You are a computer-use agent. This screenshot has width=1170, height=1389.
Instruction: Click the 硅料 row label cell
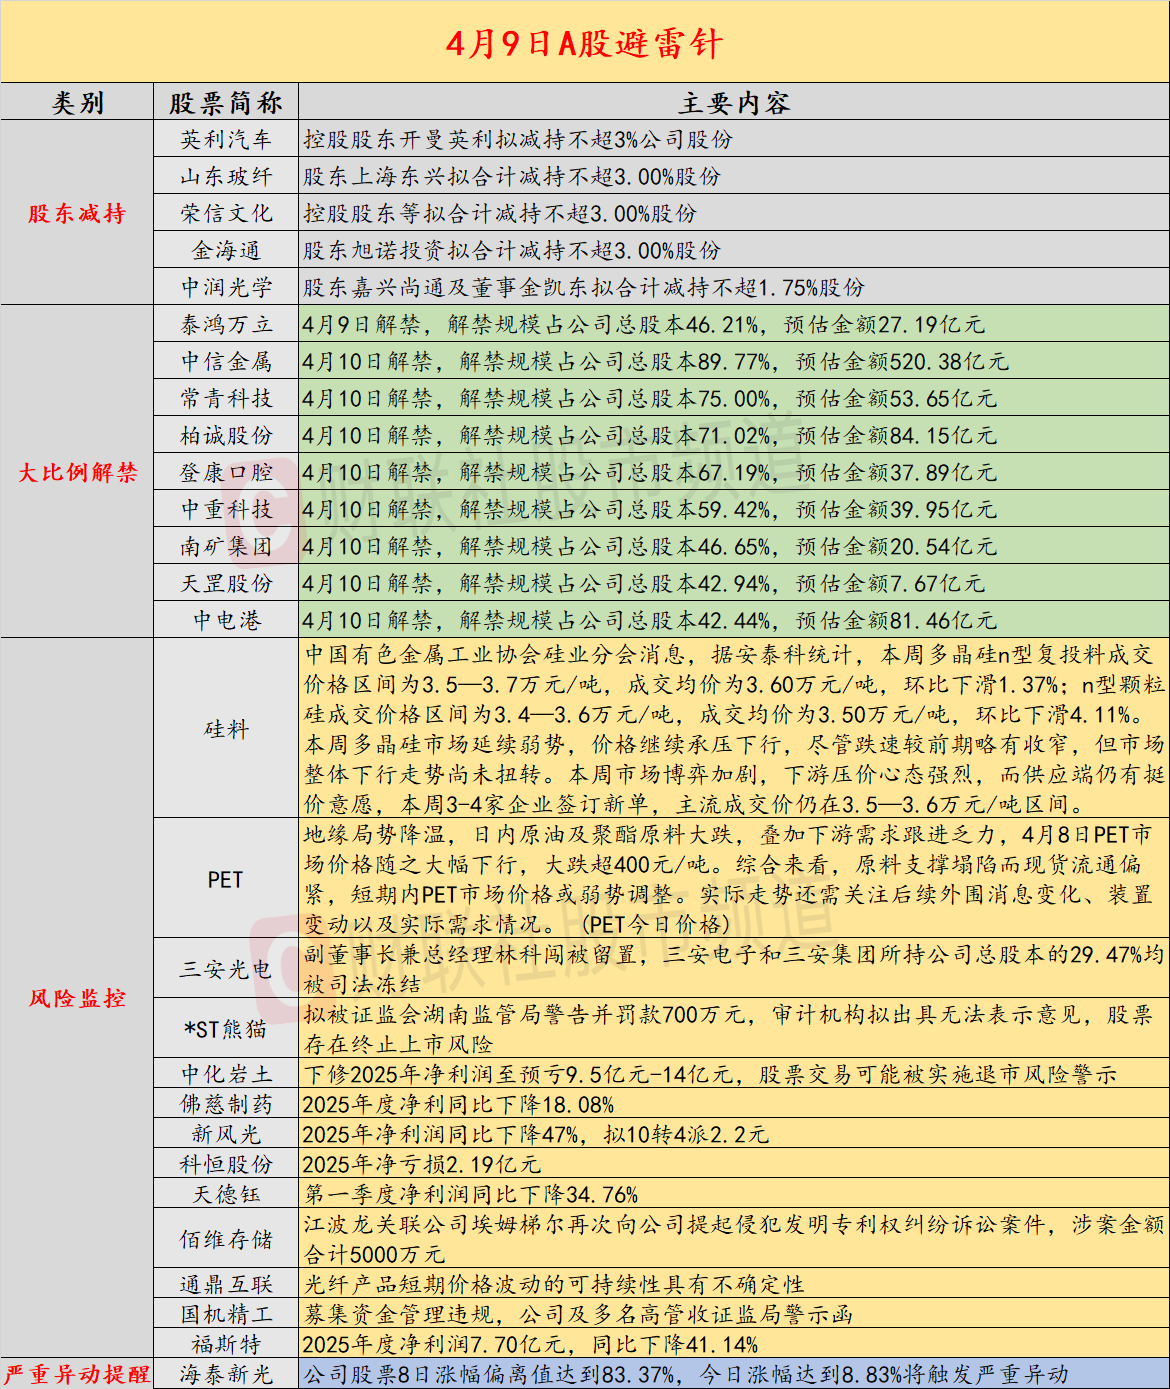tap(226, 729)
